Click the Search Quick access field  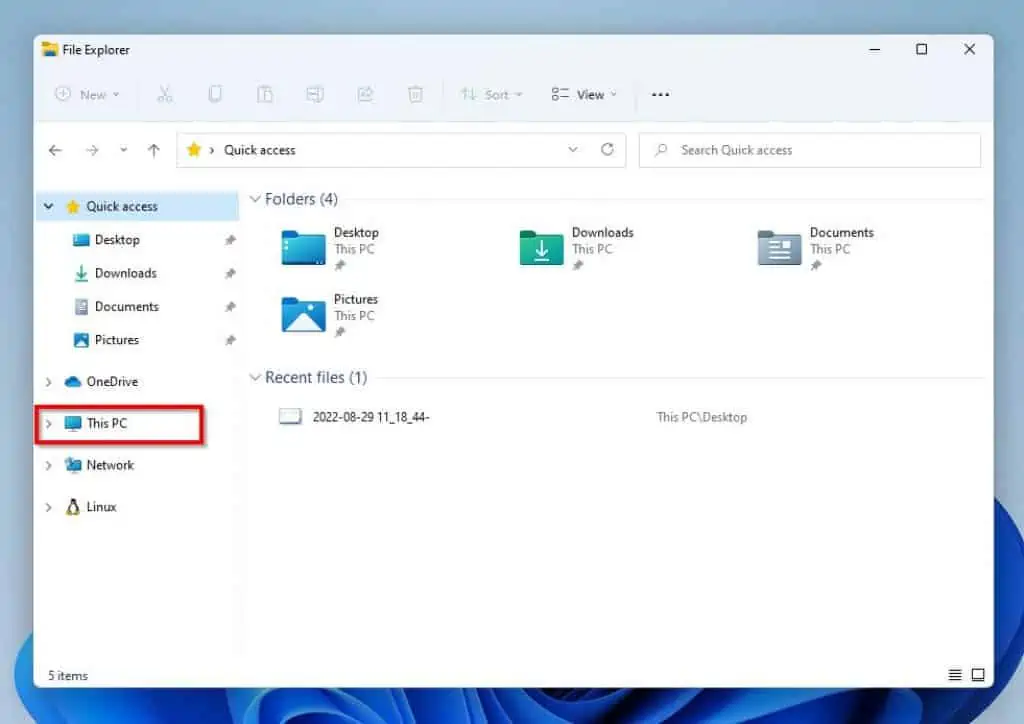[x=810, y=150]
